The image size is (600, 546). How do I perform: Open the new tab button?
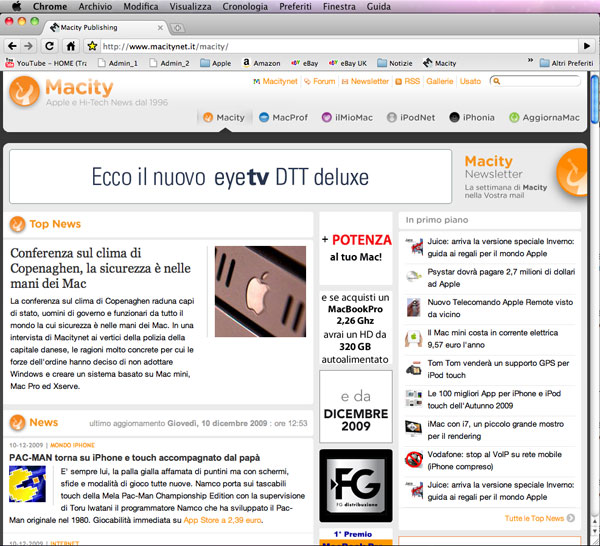[177, 28]
